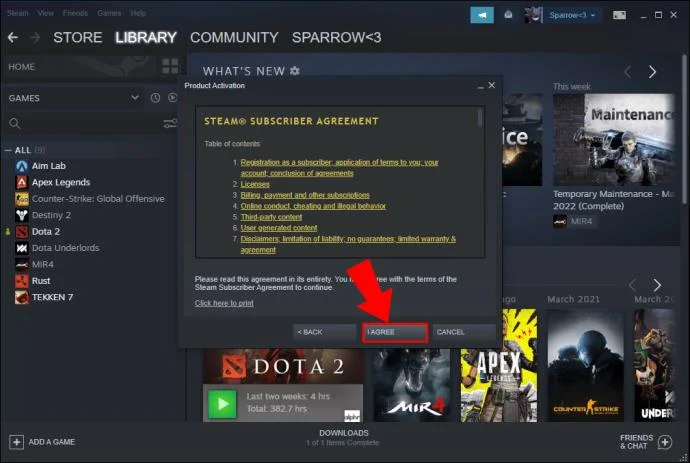Open the Help menu
Viewport: 690px width, 463px height.
pos(138,13)
